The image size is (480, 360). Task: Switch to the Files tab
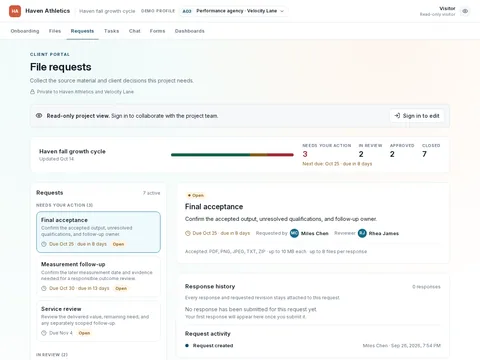tap(55, 31)
